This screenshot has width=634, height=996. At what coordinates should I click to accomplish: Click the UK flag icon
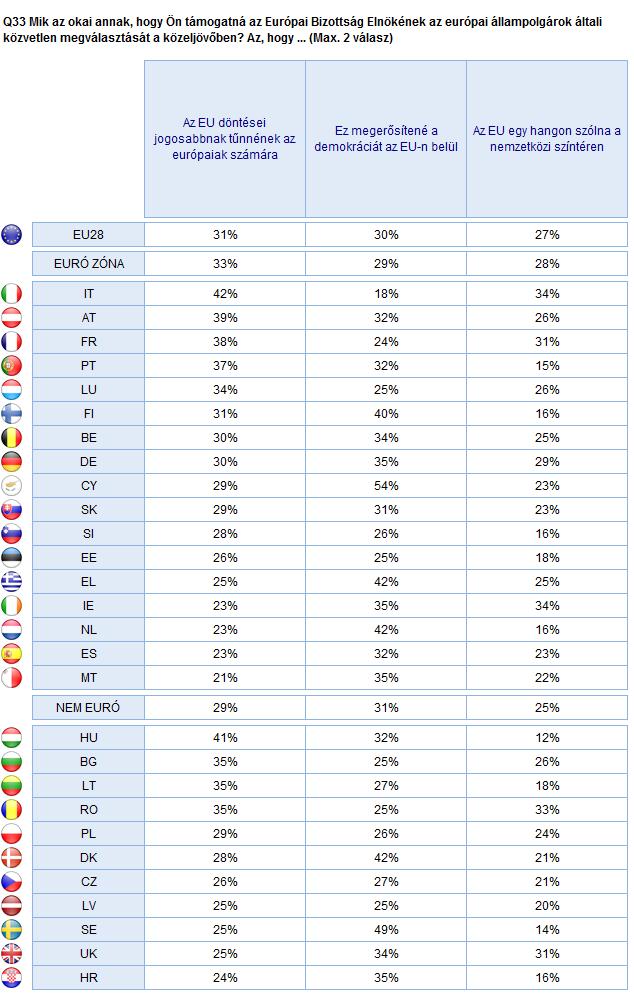[x=11, y=954]
